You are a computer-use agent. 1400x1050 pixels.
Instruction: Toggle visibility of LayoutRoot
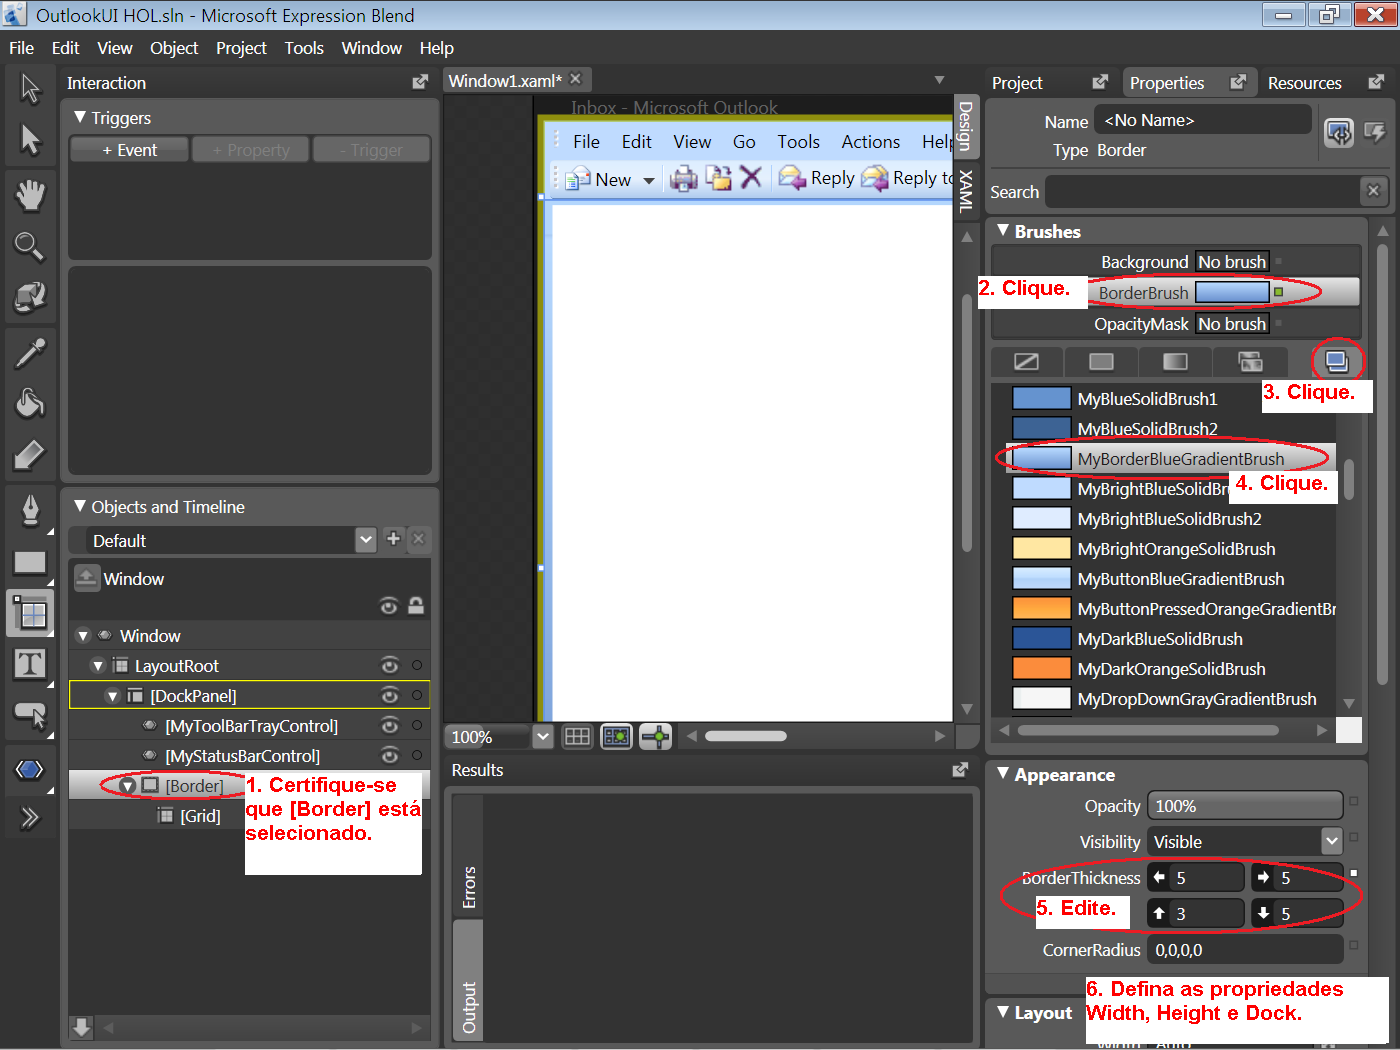pos(390,666)
